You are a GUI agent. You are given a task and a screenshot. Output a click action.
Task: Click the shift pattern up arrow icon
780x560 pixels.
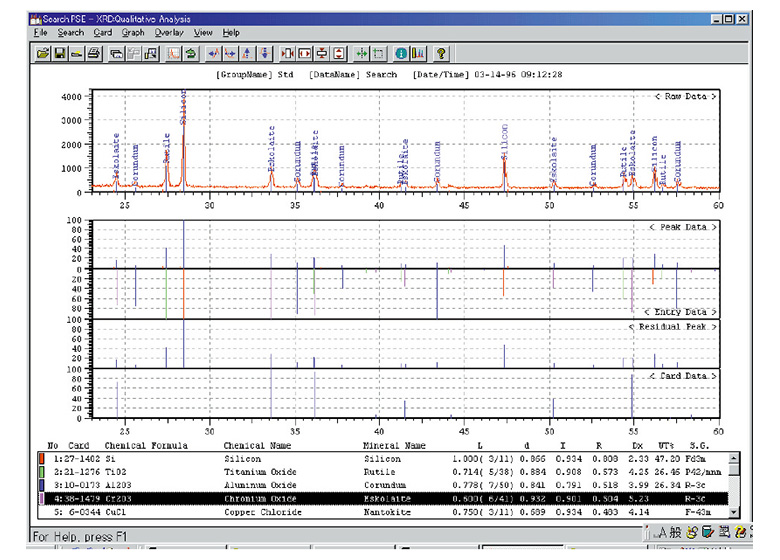pyautogui.click(x=248, y=53)
